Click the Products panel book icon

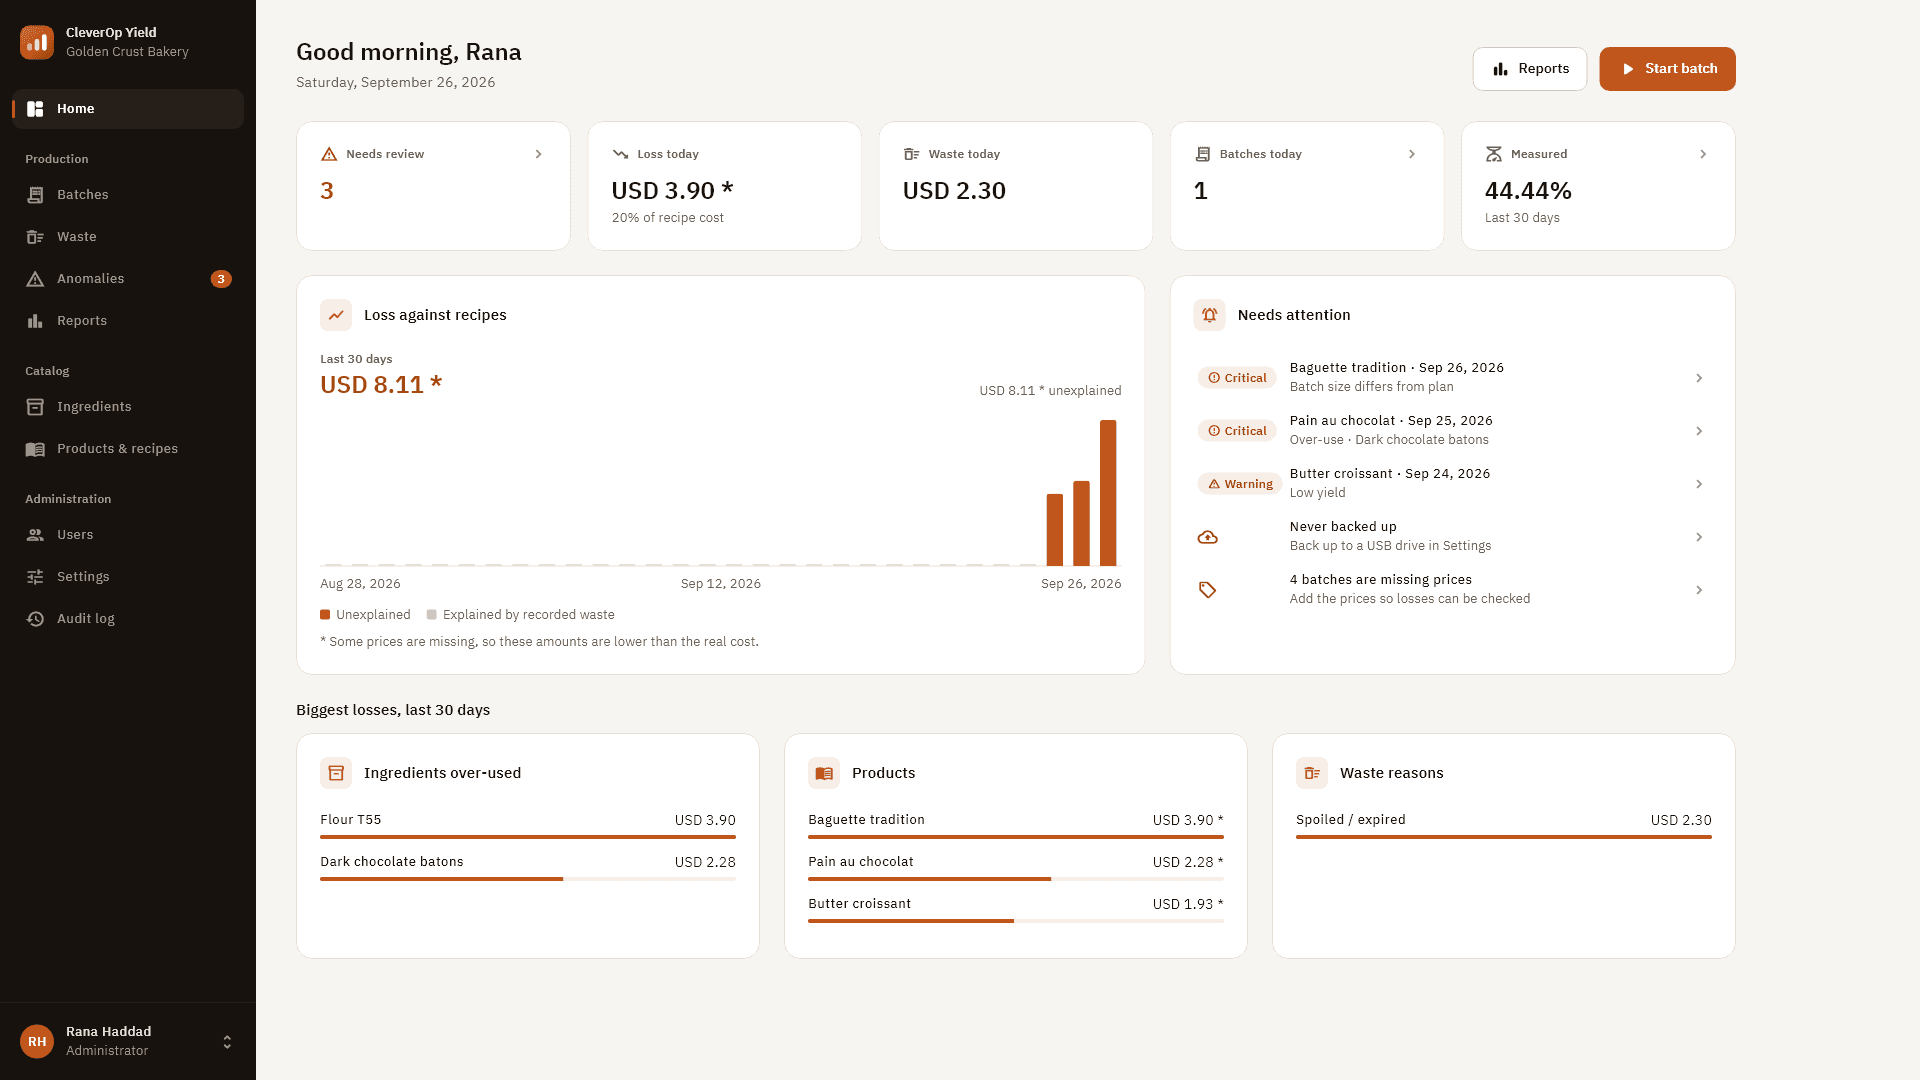824,773
